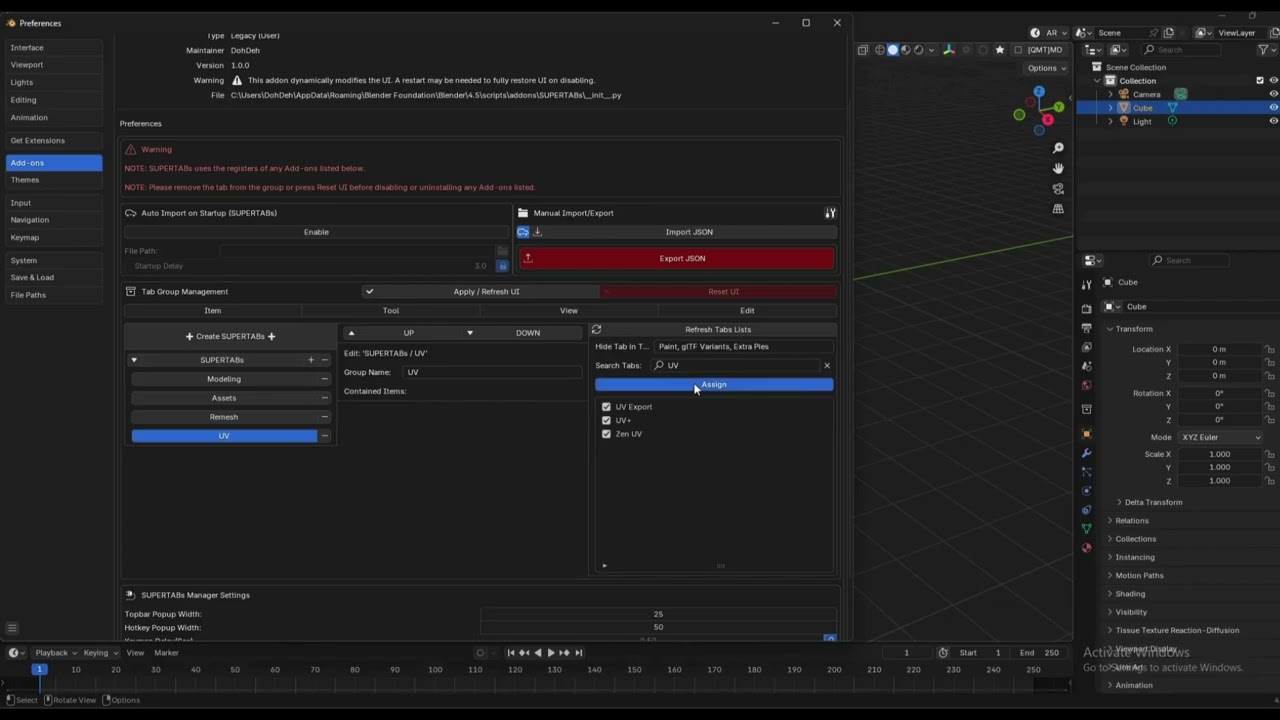Hide Cube with its eye icon
The height and width of the screenshot is (720, 1280).
coord(1273,108)
